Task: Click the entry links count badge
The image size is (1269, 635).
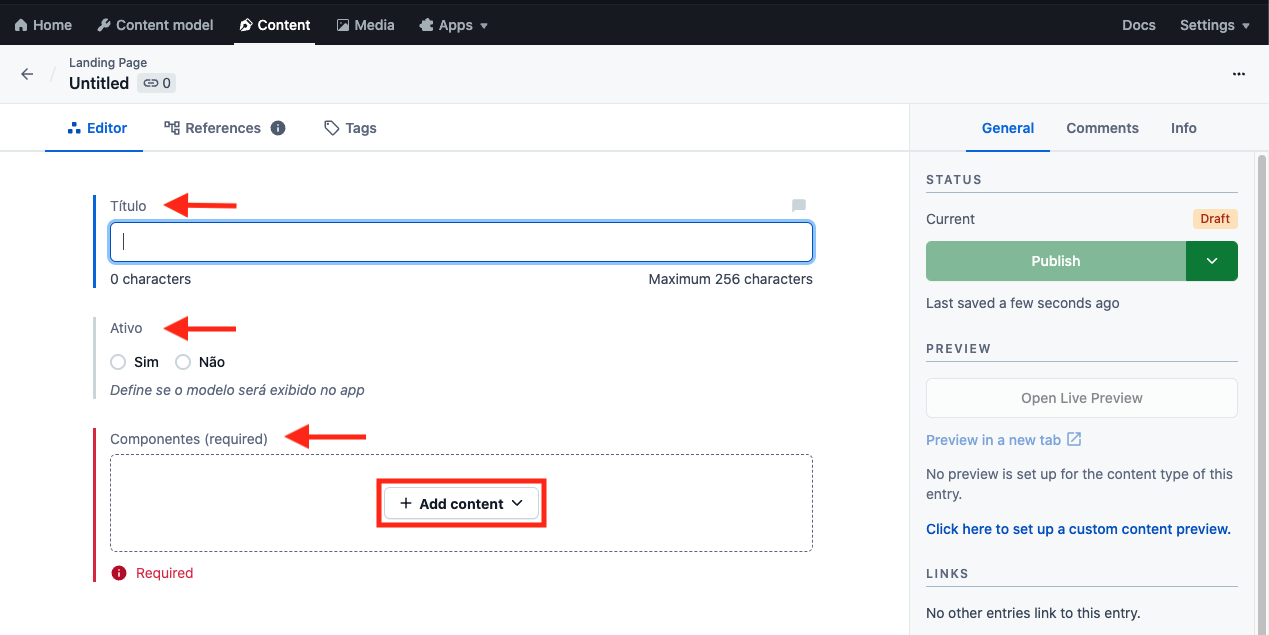Action: [157, 83]
